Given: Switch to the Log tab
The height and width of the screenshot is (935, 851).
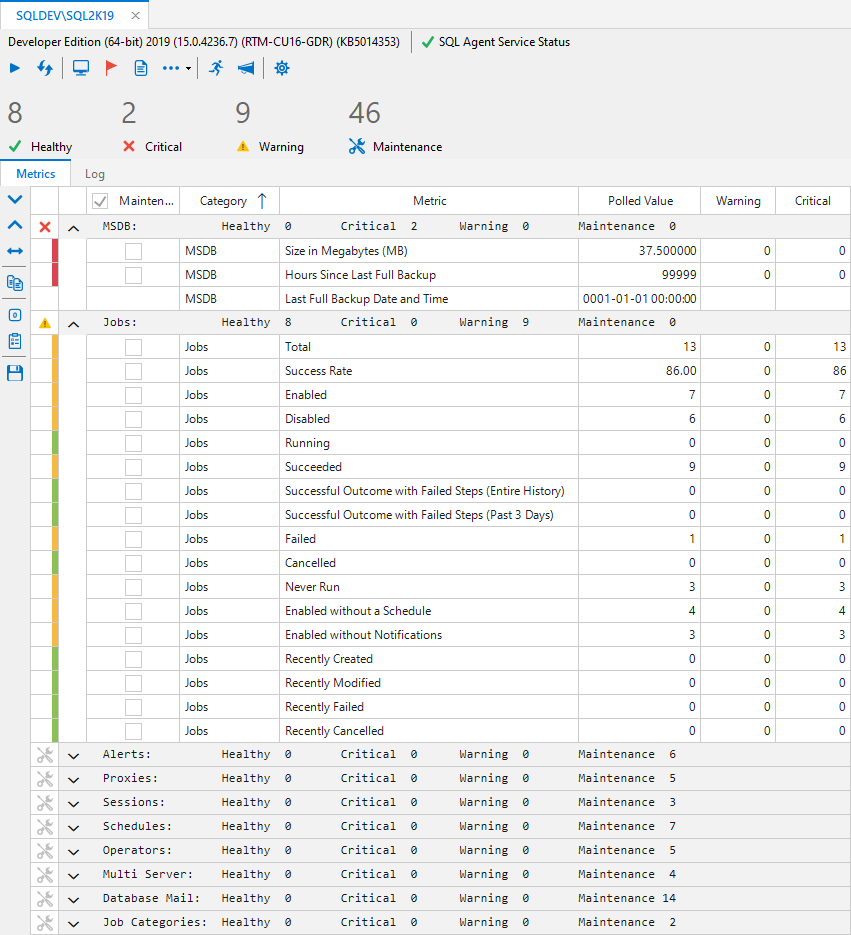Looking at the screenshot, I should tap(94, 174).
